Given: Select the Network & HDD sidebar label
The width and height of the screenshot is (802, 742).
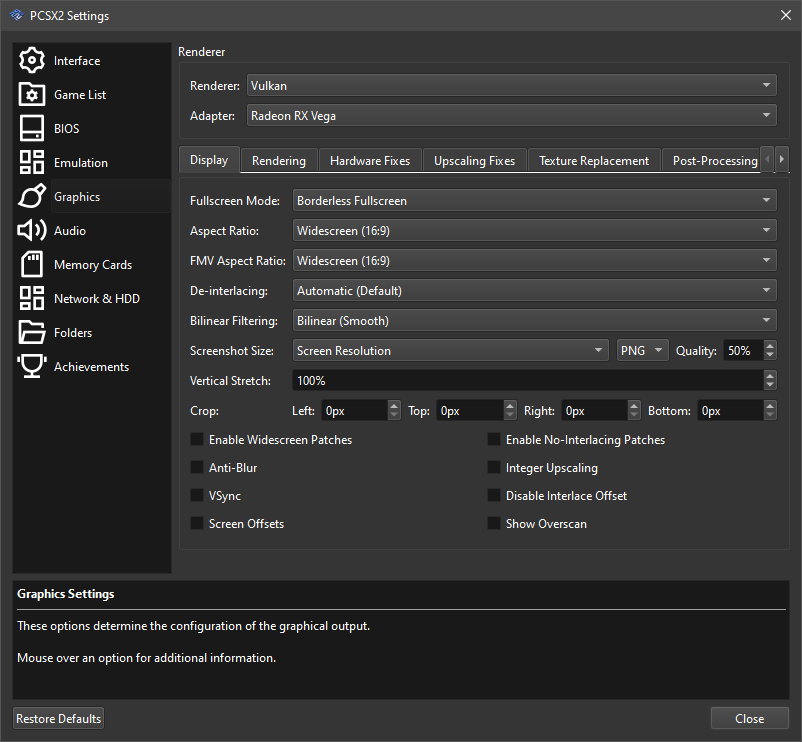Looking at the screenshot, I should [97, 299].
